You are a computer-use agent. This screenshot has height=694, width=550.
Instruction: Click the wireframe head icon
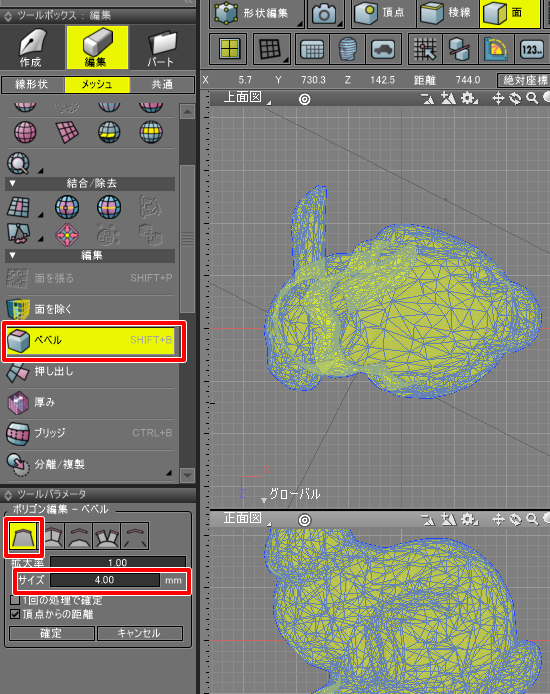pos(348,49)
